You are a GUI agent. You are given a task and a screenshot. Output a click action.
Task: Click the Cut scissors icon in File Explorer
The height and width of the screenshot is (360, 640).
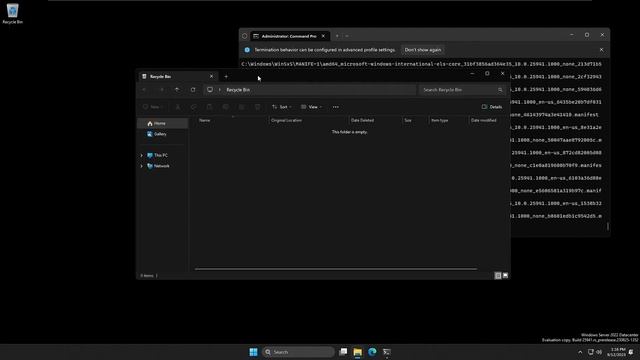click(x=178, y=107)
